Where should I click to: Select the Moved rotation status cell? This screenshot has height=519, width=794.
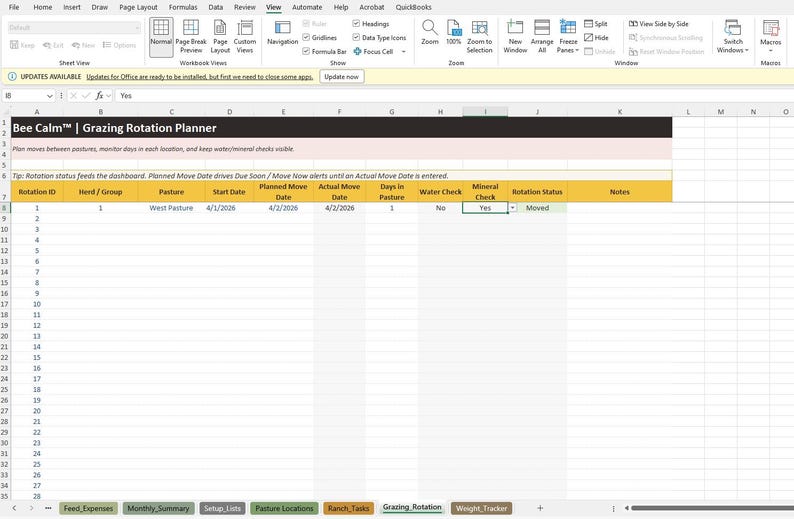coord(537,208)
